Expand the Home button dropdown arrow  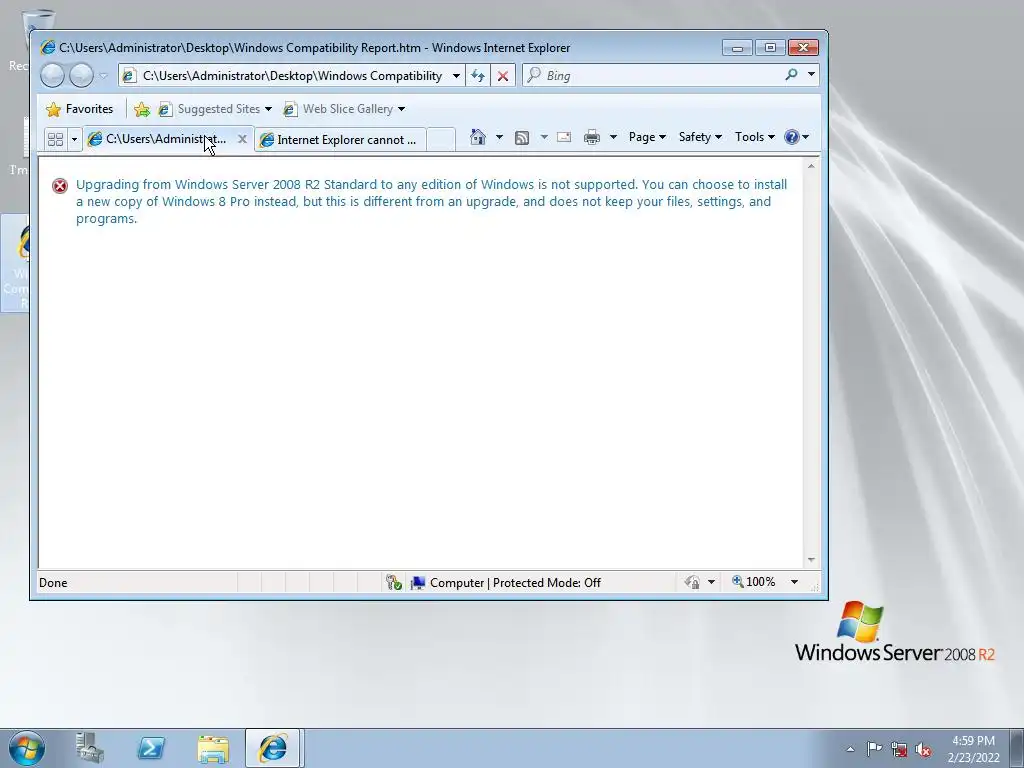click(500, 137)
